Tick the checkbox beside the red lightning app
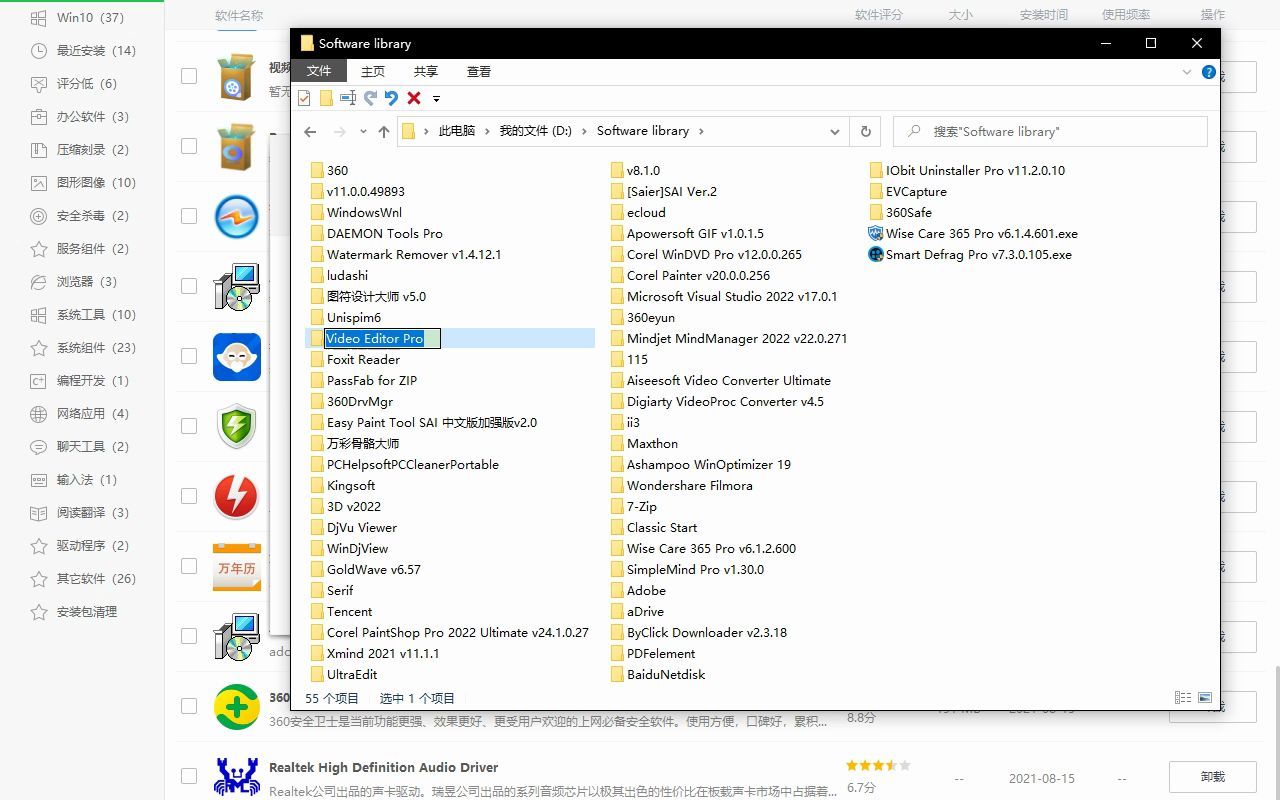This screenshot has width=1280, height=800. coord(189,496)
